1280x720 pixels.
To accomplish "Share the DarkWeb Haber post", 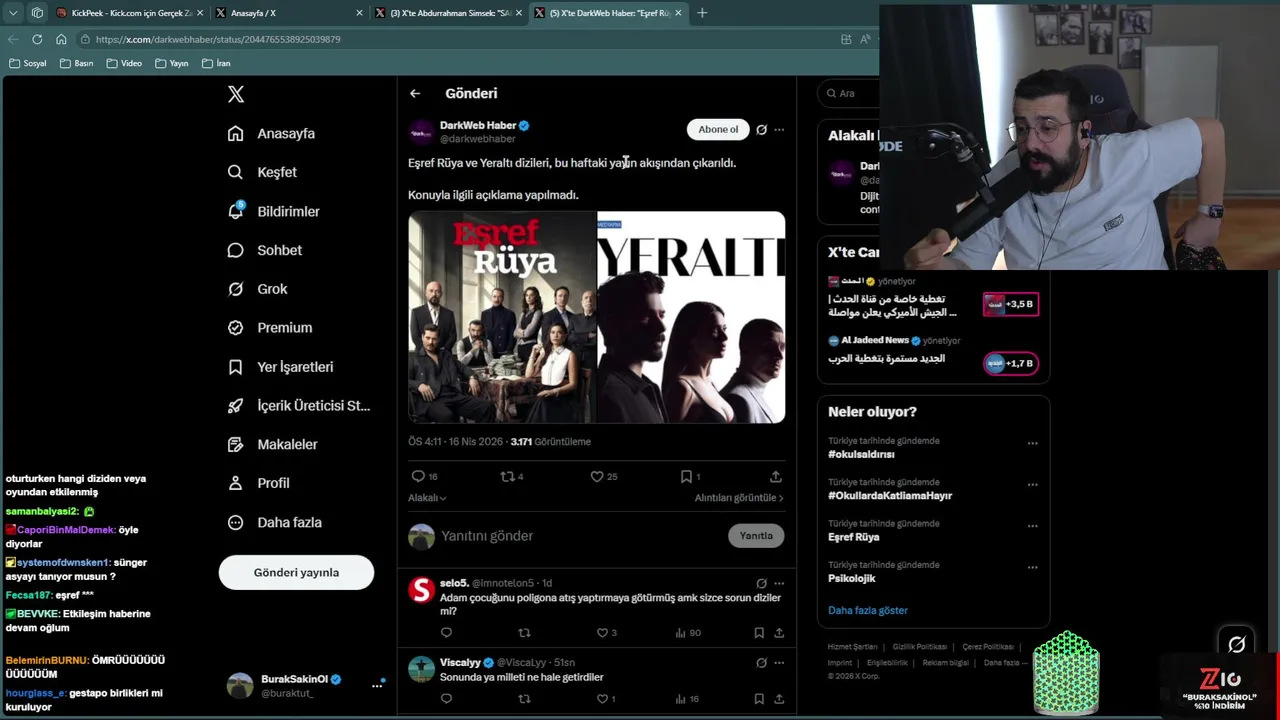I will [776, 476].
